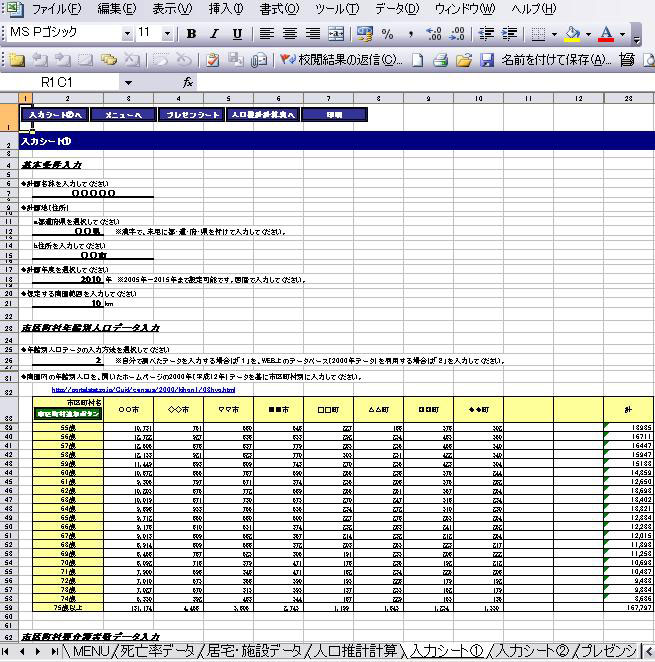Click the insert function fx icon
The width and height of the screenshot is (655, 662).
[188, 82]
